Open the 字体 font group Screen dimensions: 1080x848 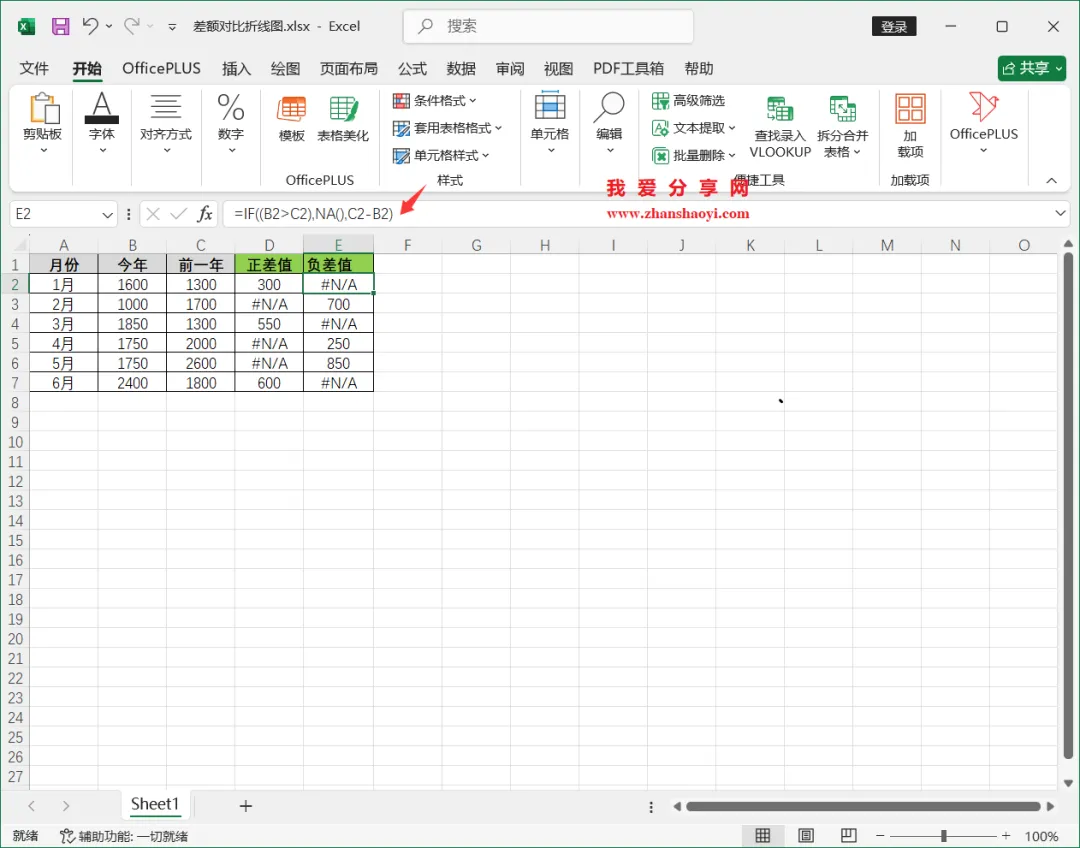102,125
